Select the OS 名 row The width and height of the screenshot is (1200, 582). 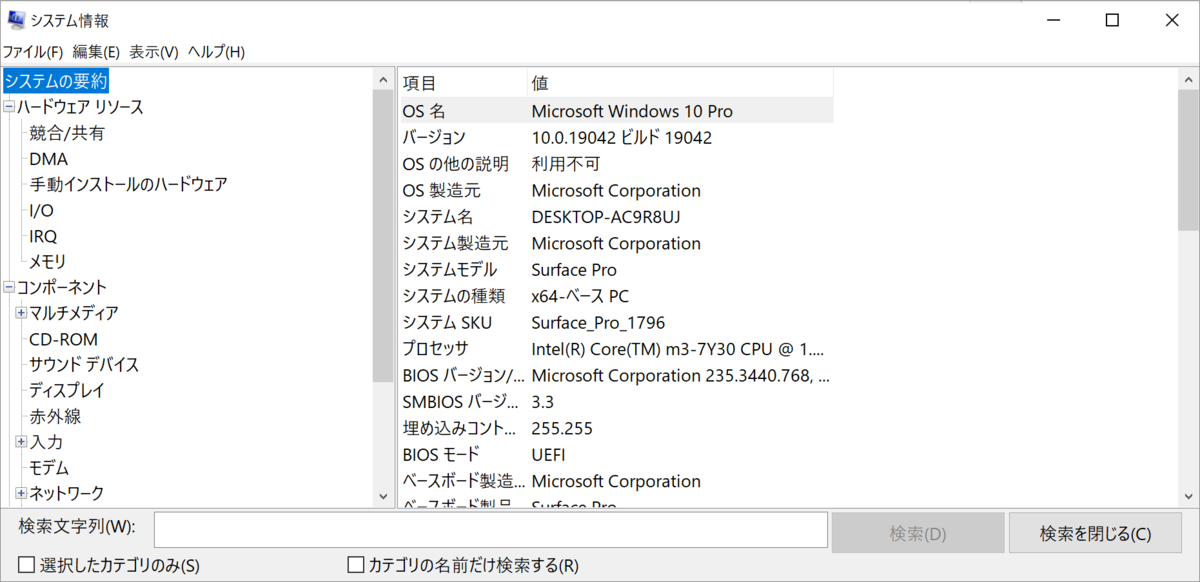tap(615, 110)
